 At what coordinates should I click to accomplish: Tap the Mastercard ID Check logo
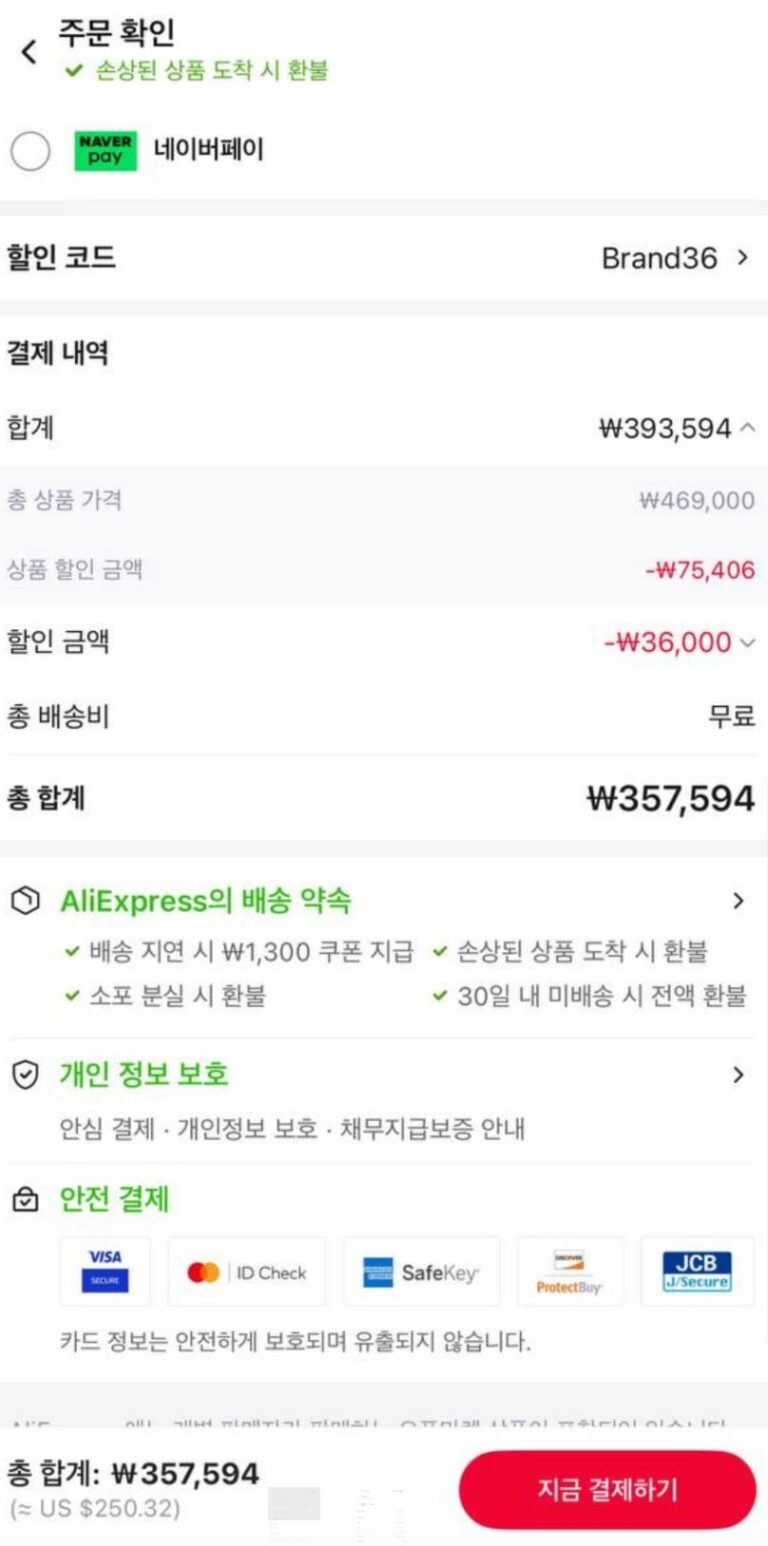click(246, 1272)
